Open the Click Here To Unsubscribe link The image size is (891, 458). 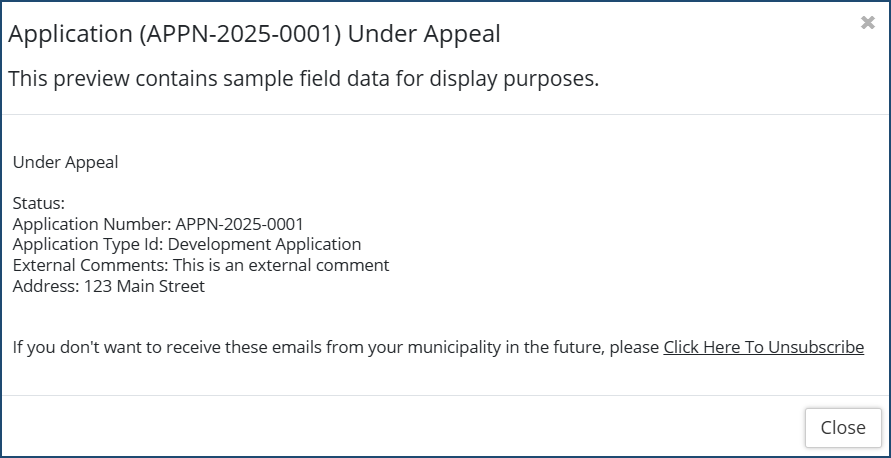click(x=763, y=347)
